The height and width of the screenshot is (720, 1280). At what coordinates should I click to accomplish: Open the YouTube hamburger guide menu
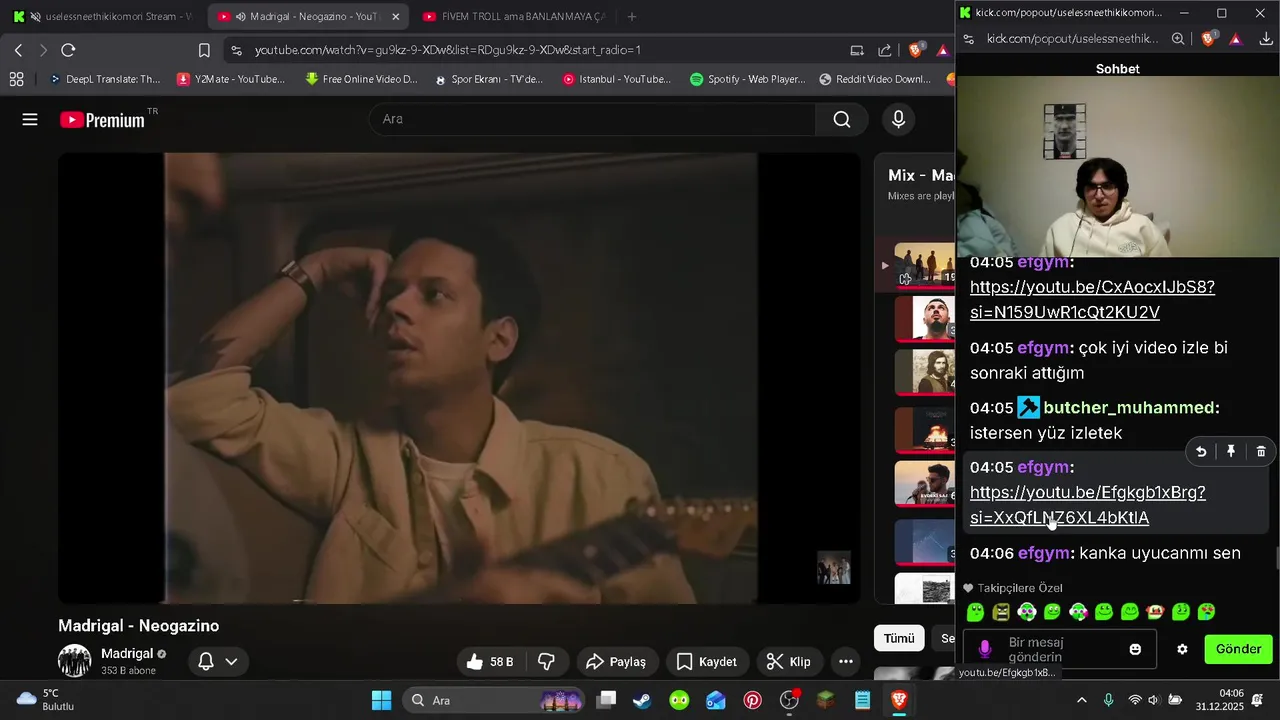[x=30, y=120]
